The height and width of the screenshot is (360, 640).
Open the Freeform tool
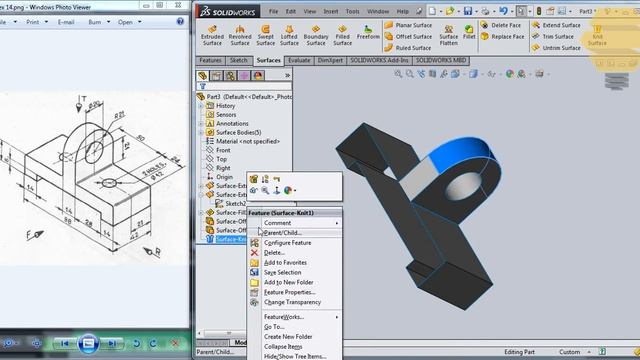pos(368,32)
